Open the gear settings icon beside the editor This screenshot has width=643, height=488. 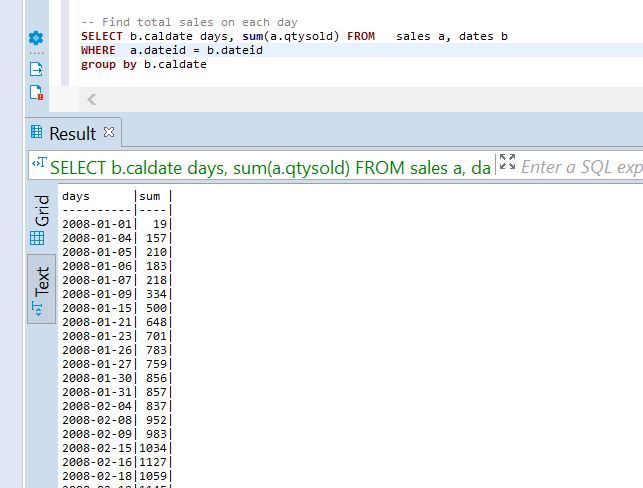click(x=36, y=38)
